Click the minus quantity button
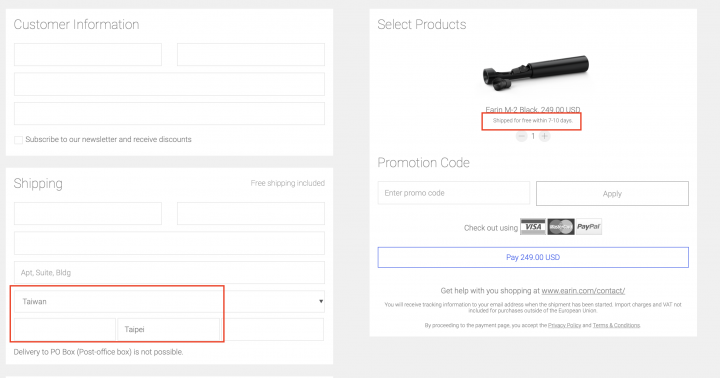The height and width of the screenshot is (378, 720). [x=521, y=136]
